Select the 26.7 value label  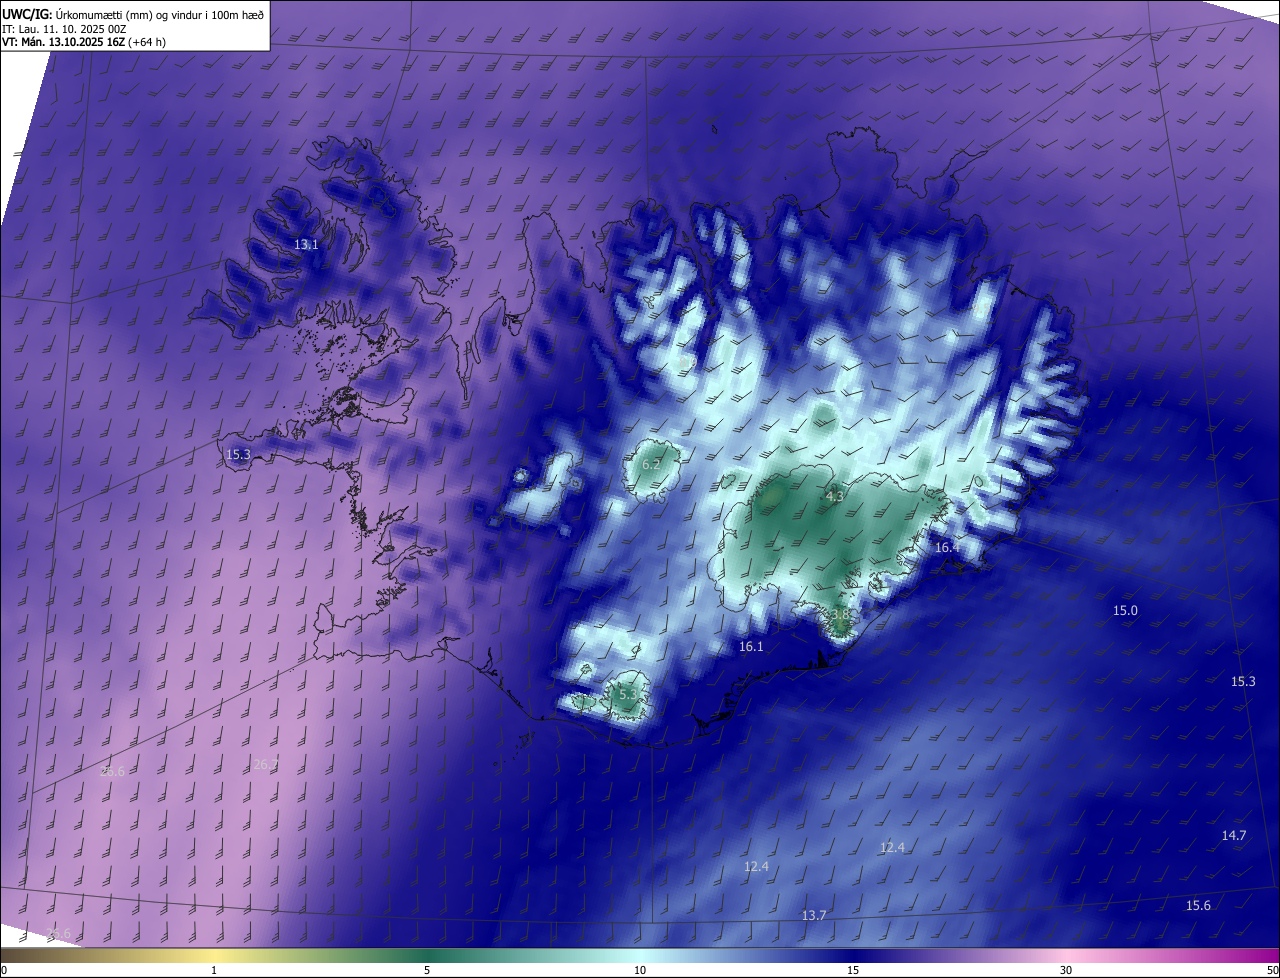click(x=266, y=764)
